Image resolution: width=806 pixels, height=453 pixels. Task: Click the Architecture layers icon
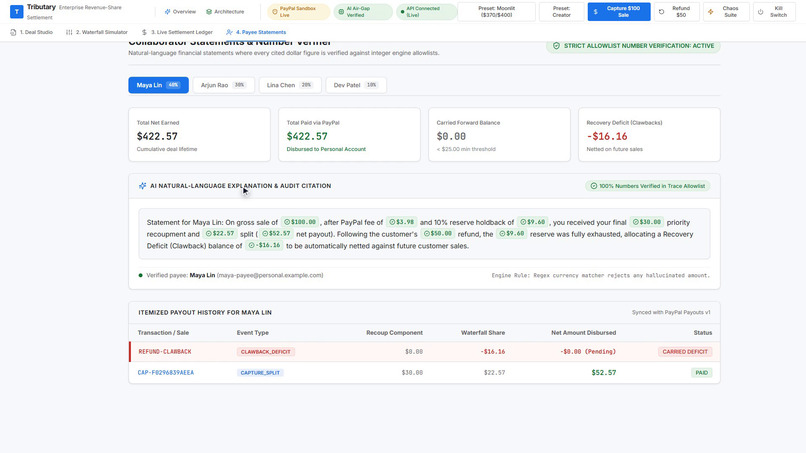click(x=209, y=11)
